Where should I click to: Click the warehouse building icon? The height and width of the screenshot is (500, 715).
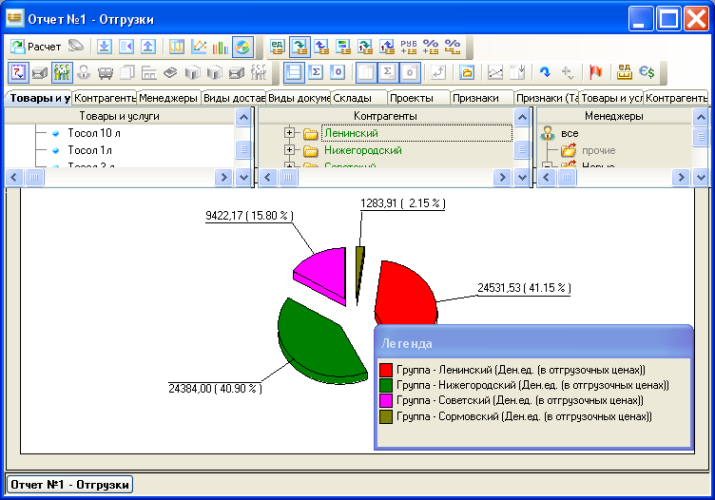[x=149, y=72]
